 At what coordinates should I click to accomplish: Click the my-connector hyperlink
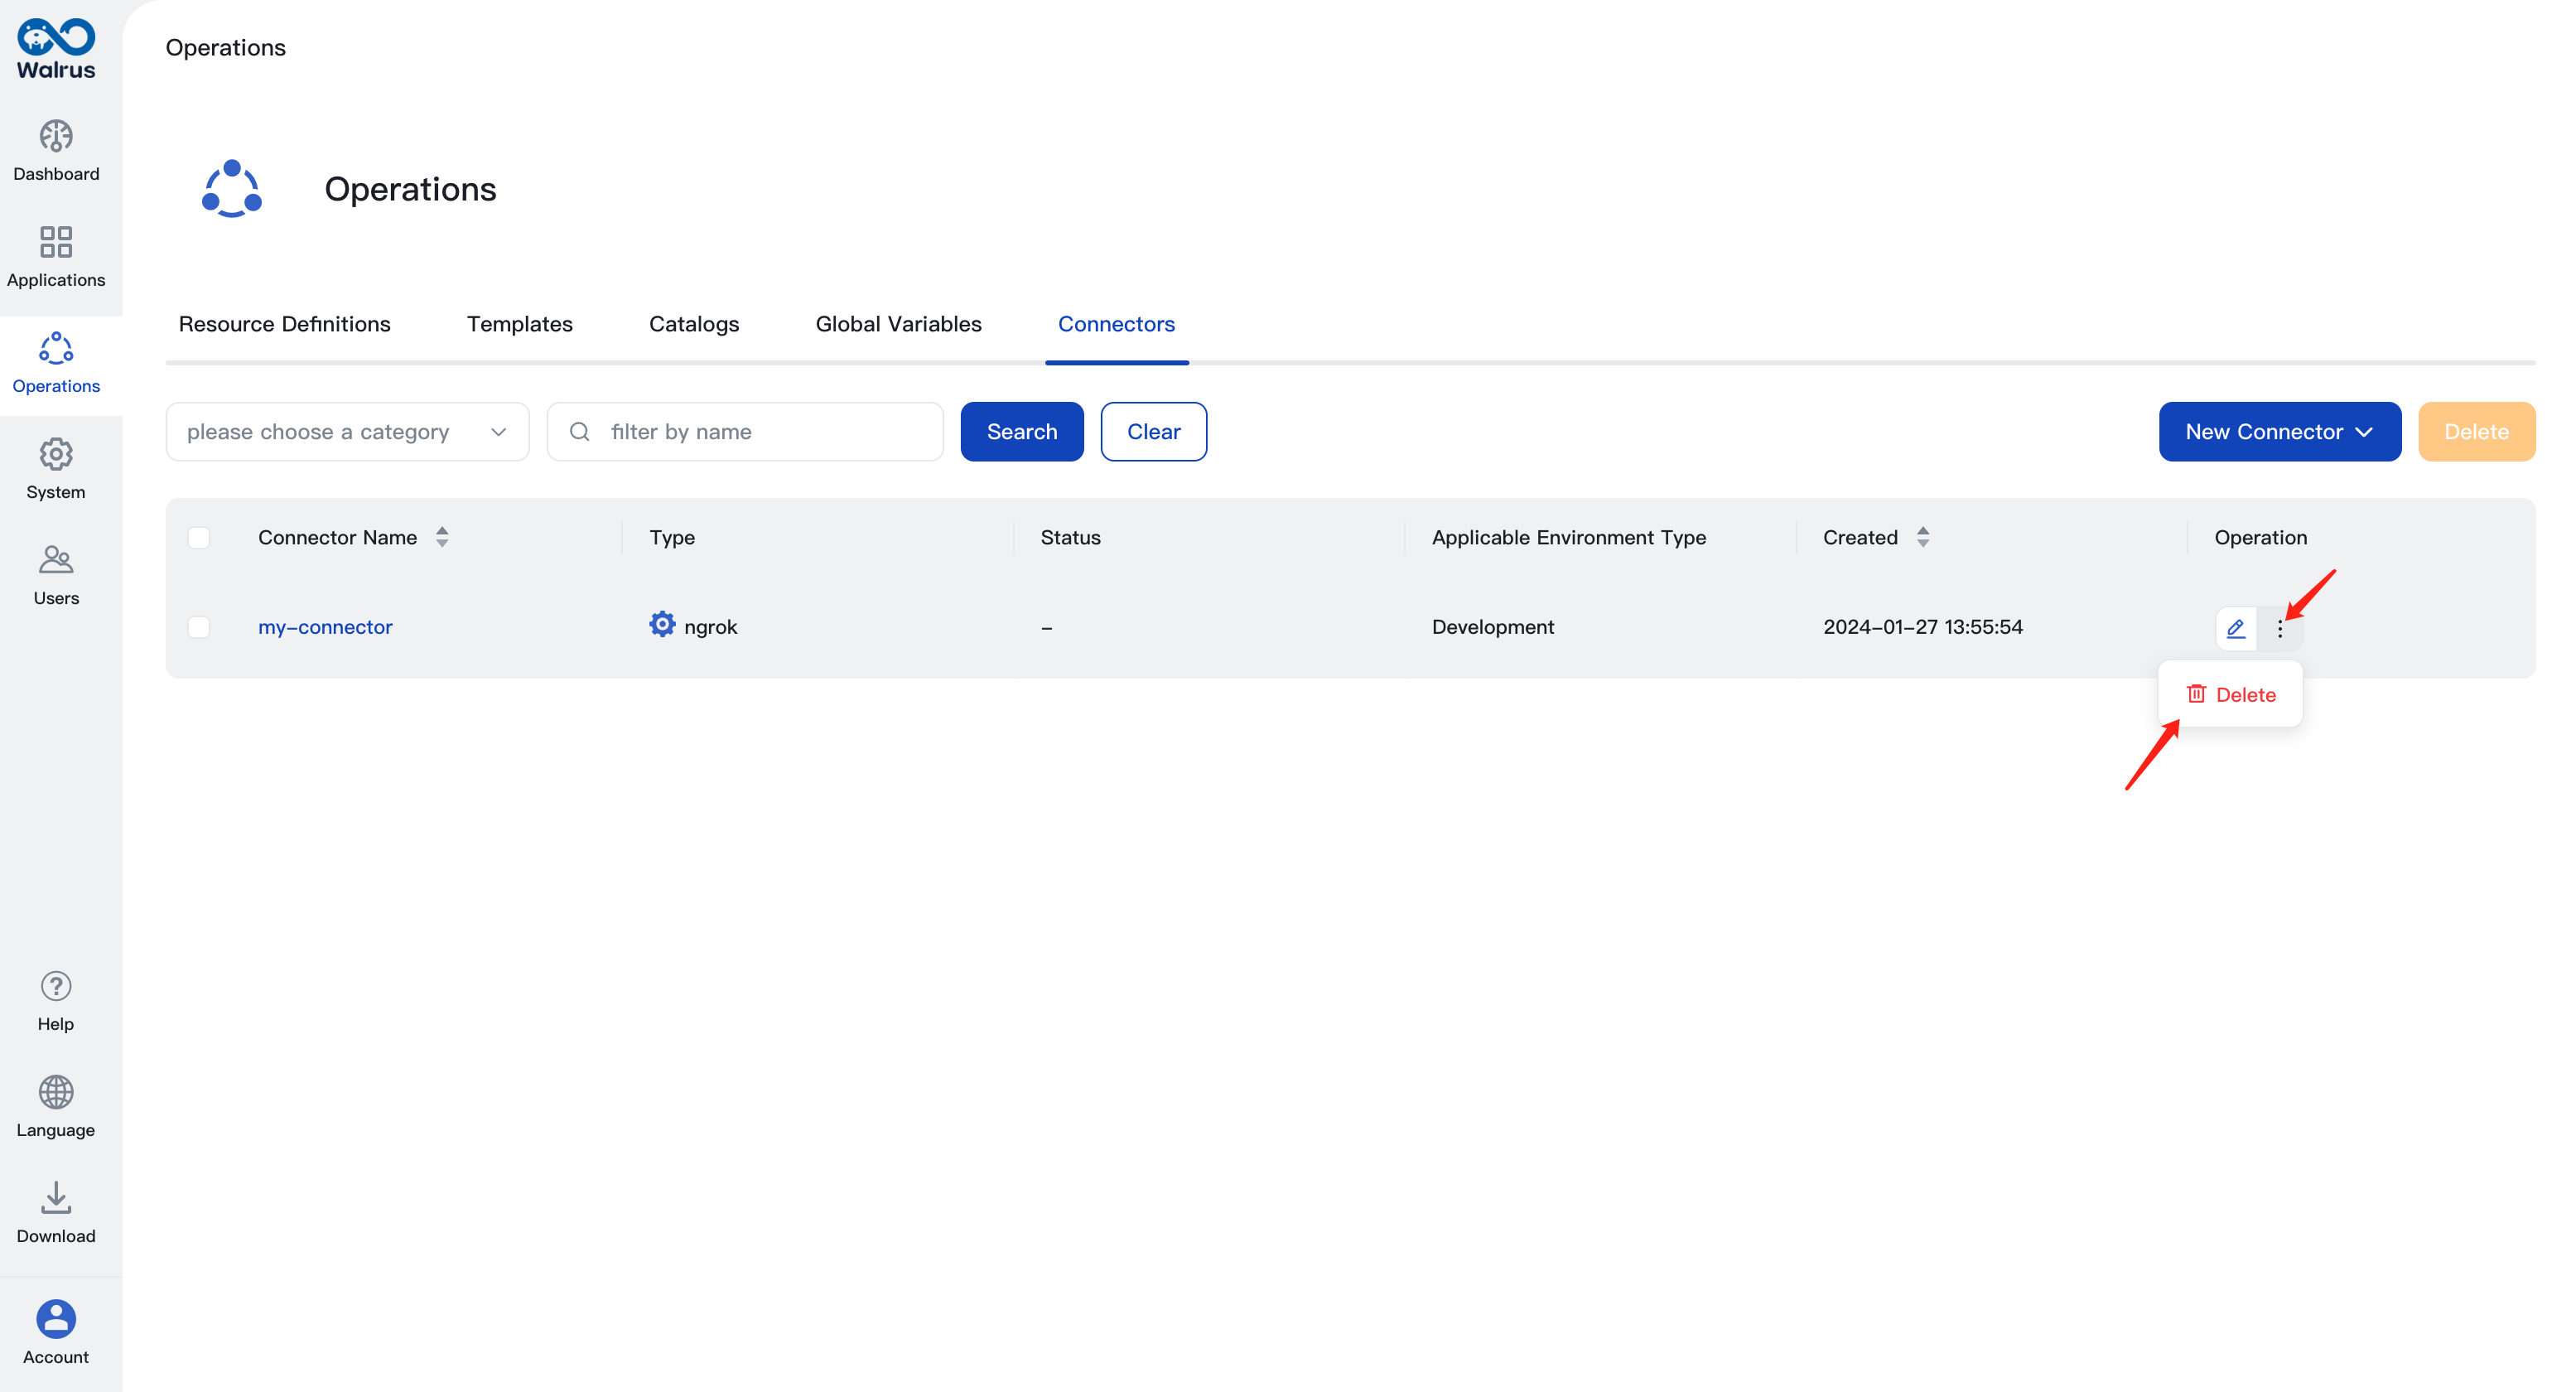click(x=324, y=626)
